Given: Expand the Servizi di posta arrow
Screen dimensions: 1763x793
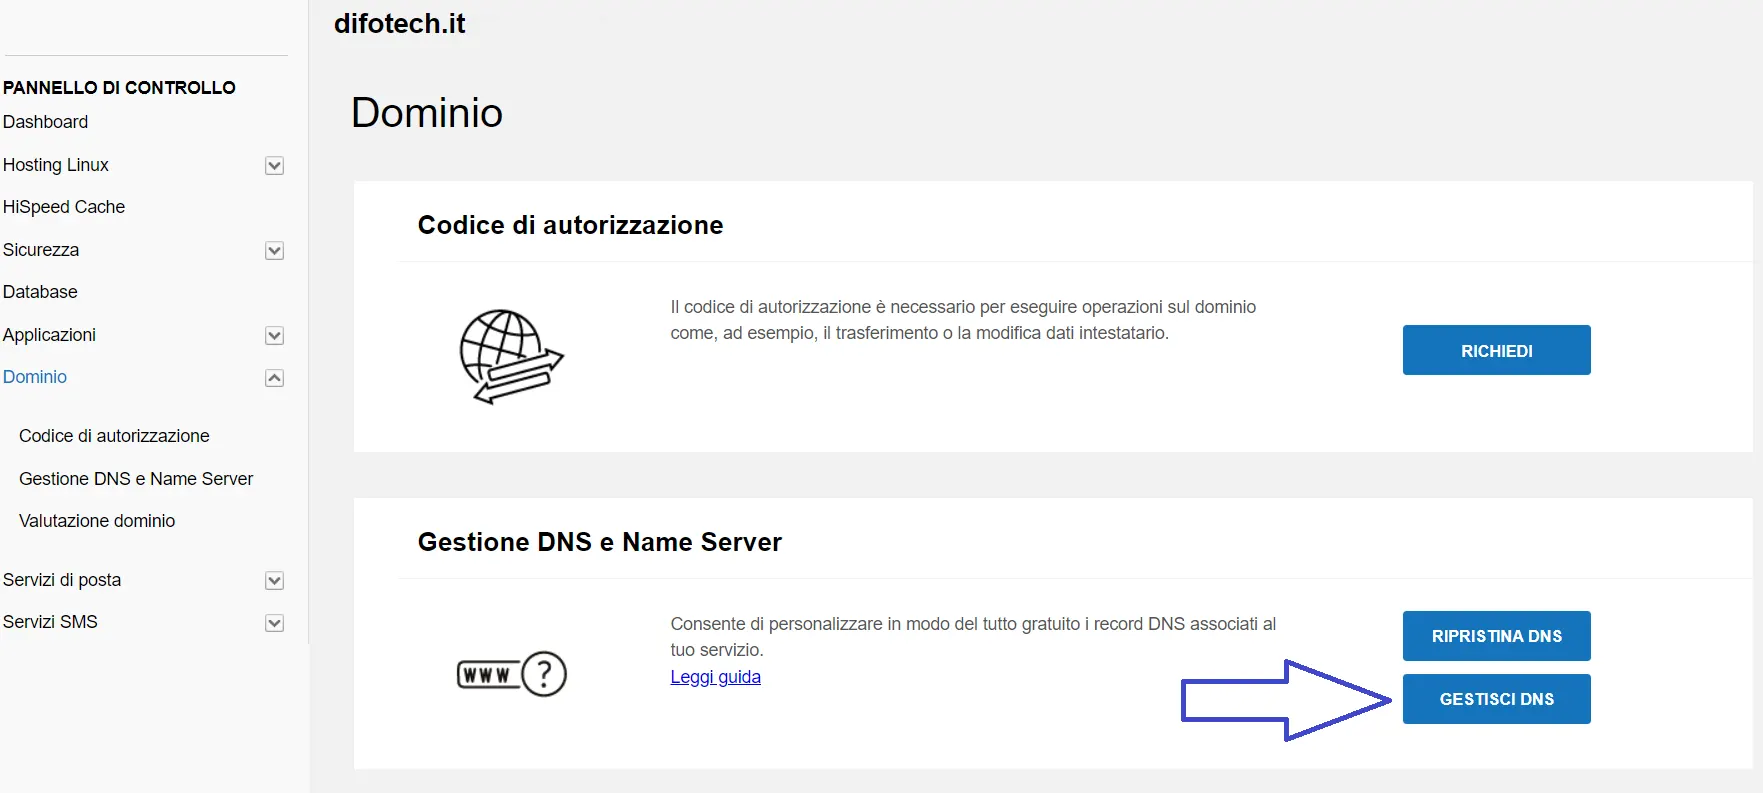Looking at the screenshot, I should click(x=274, y=581).
